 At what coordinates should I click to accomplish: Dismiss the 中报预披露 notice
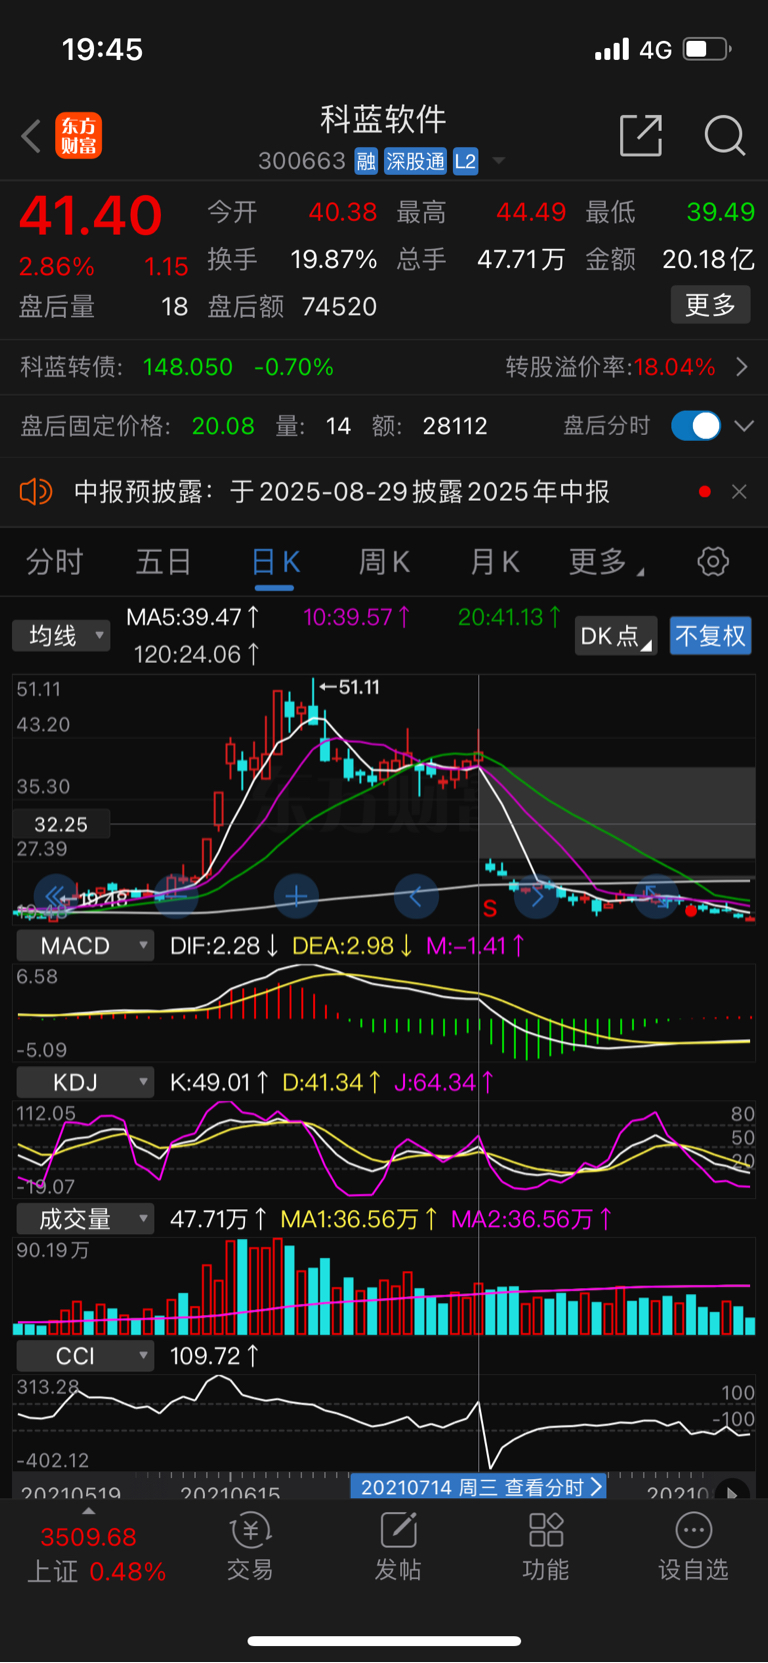click(739, 492)
